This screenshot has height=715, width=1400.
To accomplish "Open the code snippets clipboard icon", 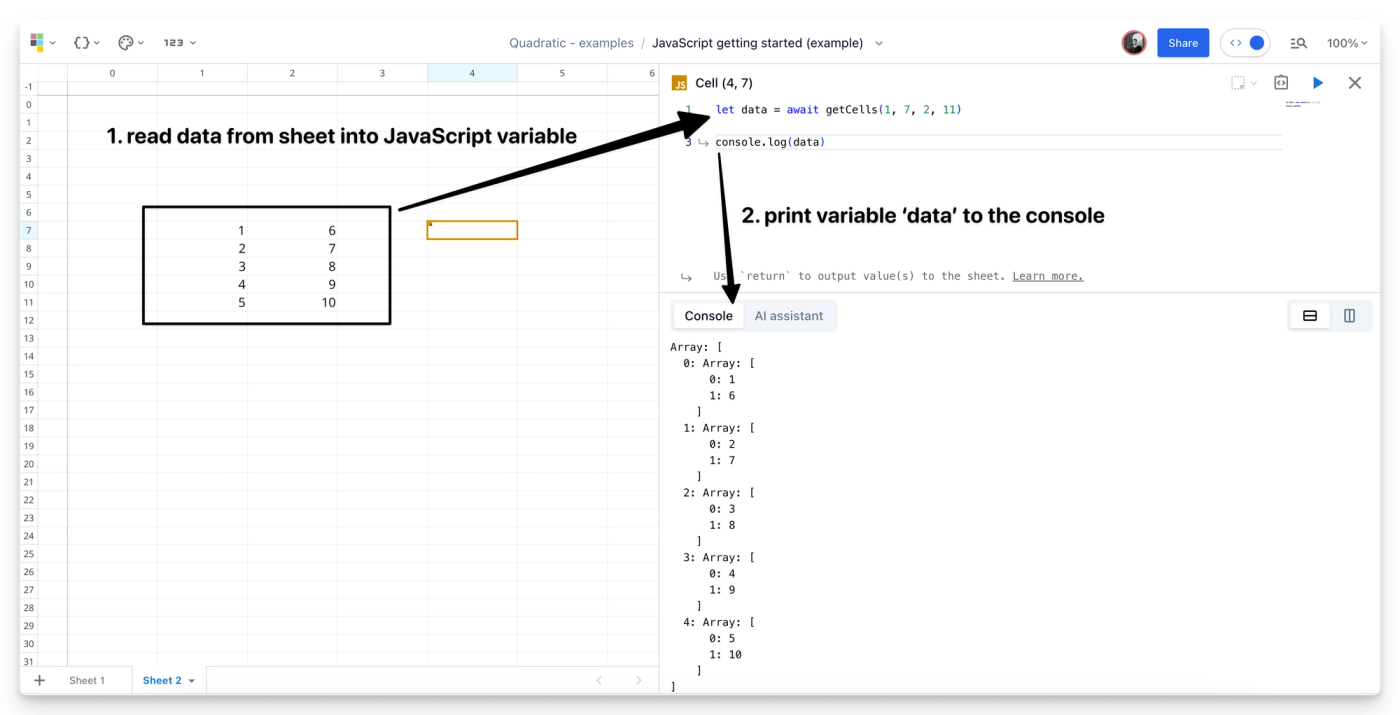I will coord(1281,83).
